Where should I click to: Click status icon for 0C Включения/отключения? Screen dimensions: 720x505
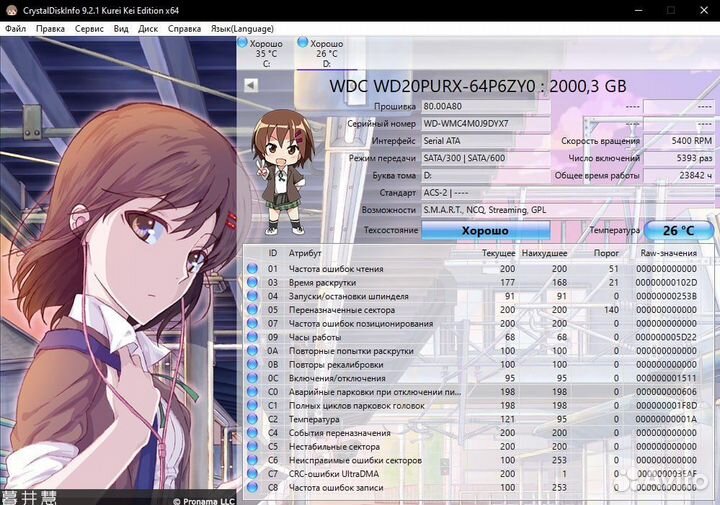[x=252, y=378]
